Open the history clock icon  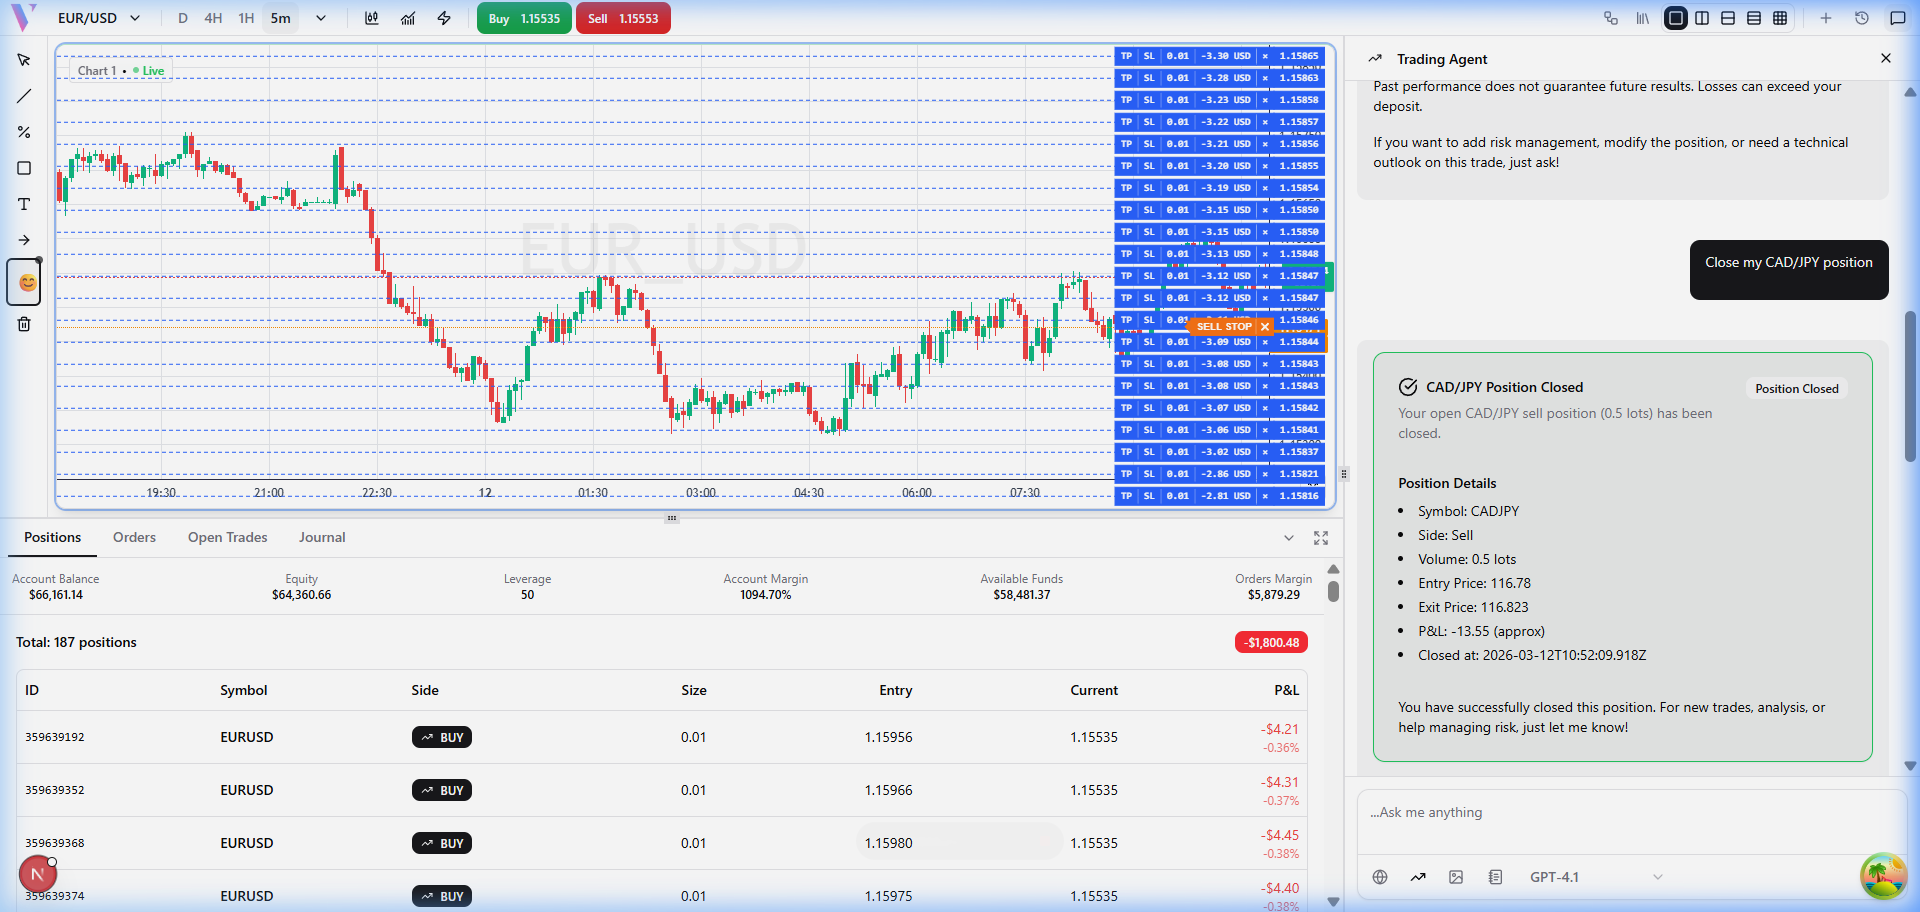1861,18
